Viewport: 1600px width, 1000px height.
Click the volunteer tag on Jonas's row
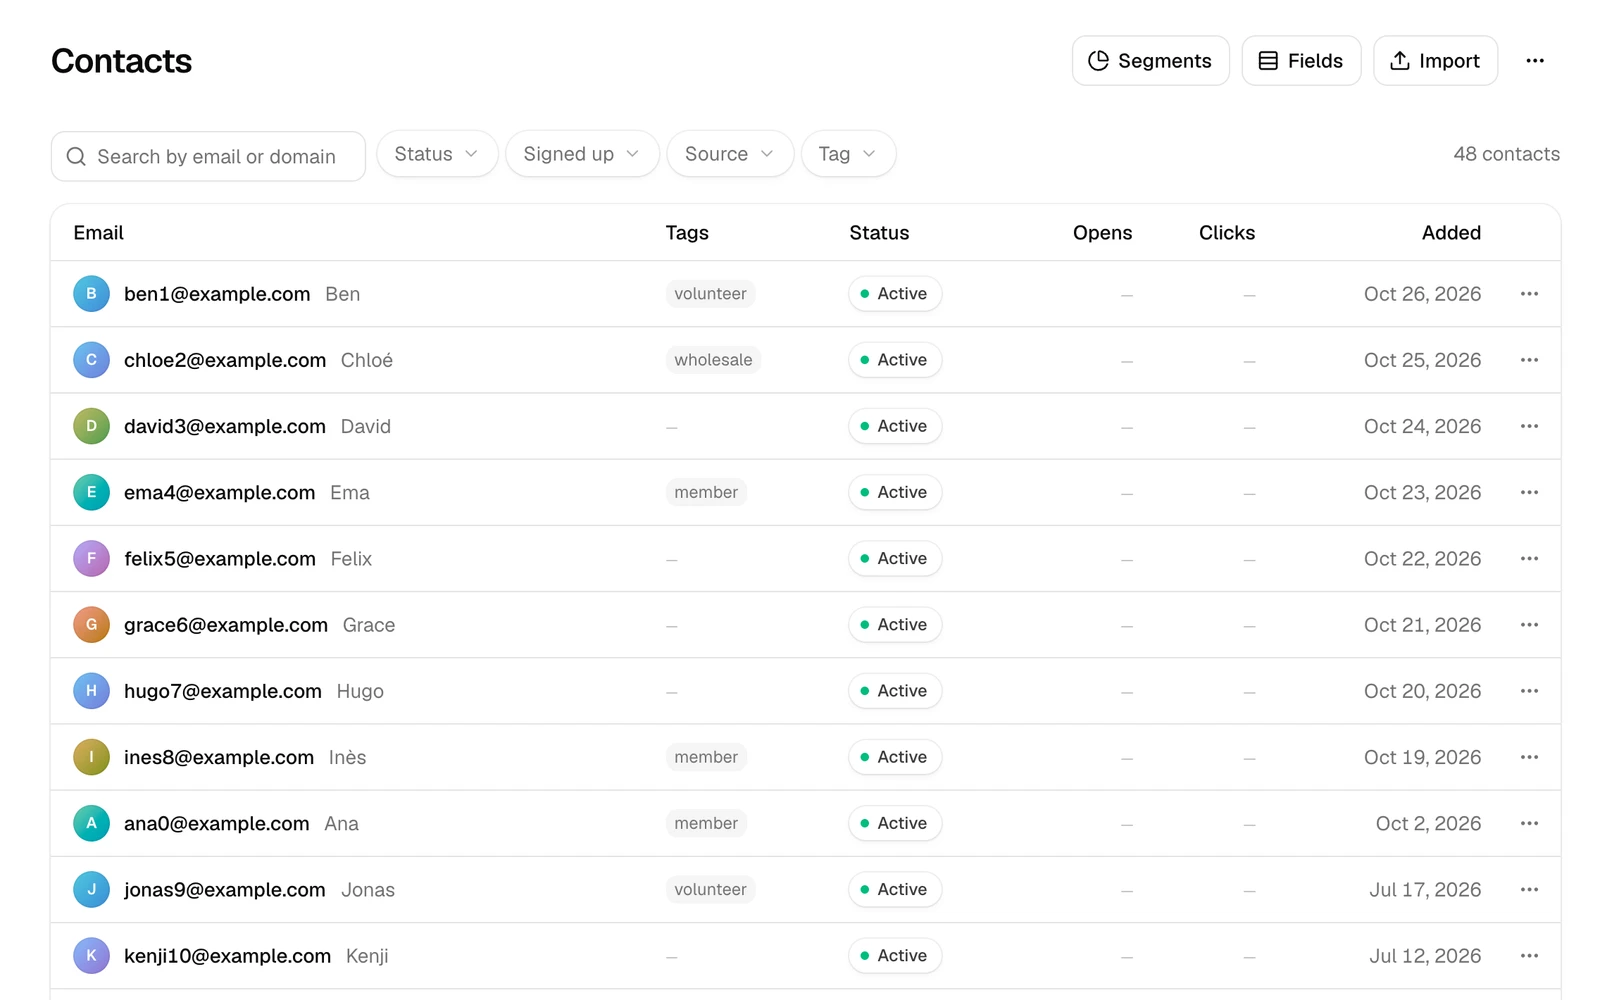710,889
